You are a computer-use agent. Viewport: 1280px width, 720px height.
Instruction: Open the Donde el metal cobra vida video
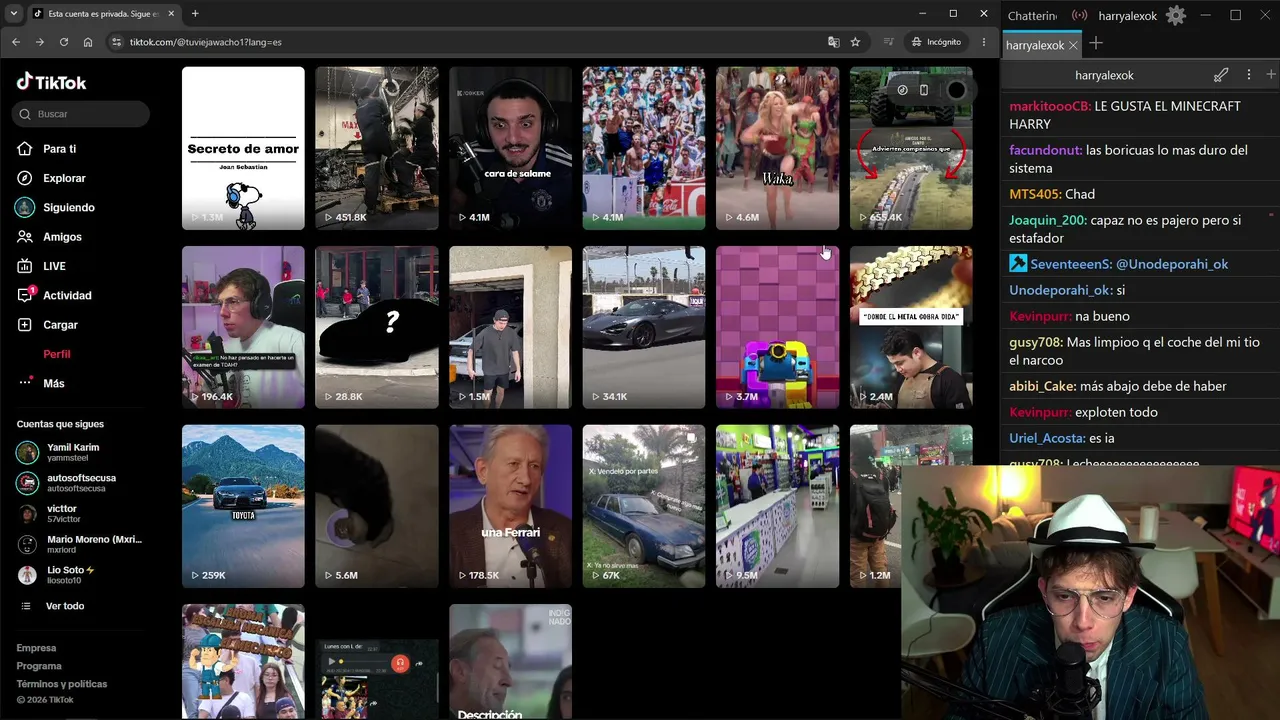[911, 327]
